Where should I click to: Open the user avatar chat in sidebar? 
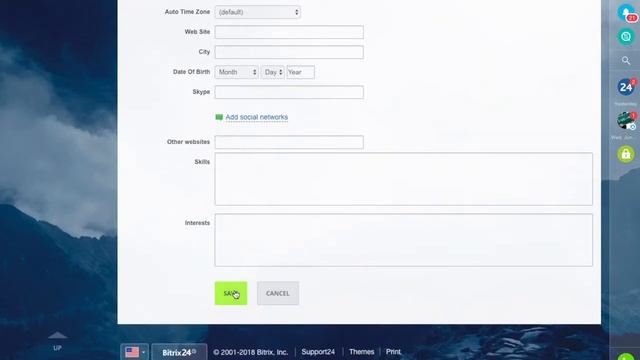(626, 121)
